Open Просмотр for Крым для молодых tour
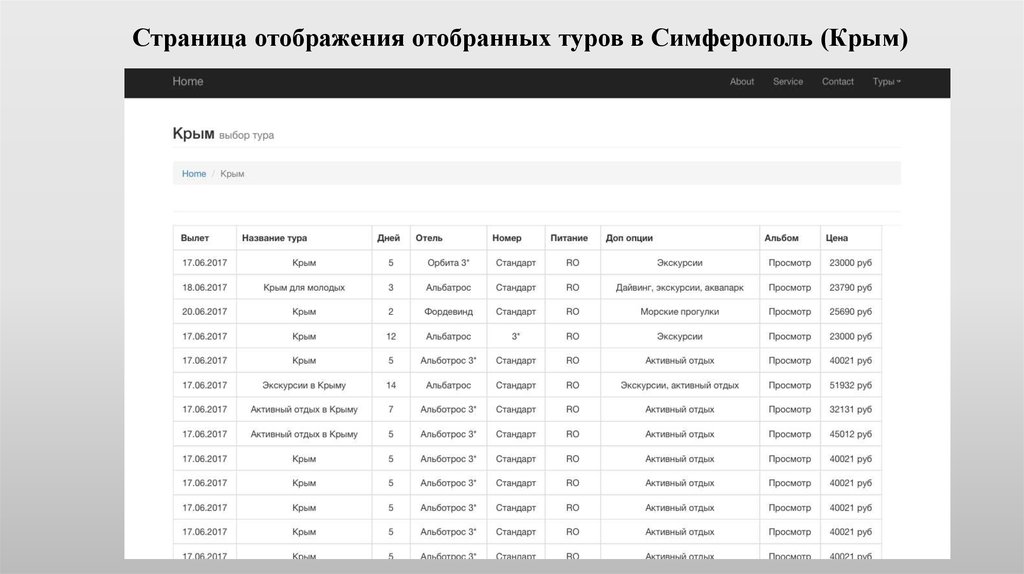This screenshot has height=574, width=1024. pyautogui.click(x=789, y=287)
